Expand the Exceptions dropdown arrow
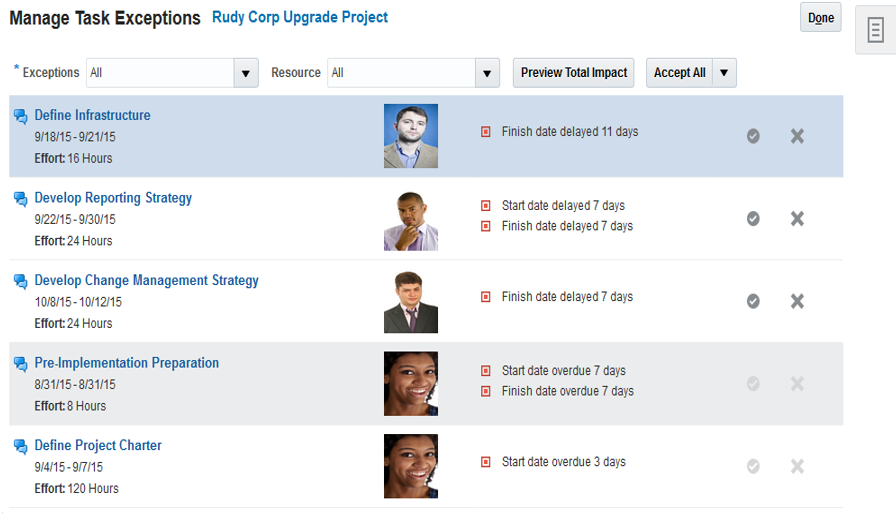This screenshot has width=896, height=527. pos(246,73)
